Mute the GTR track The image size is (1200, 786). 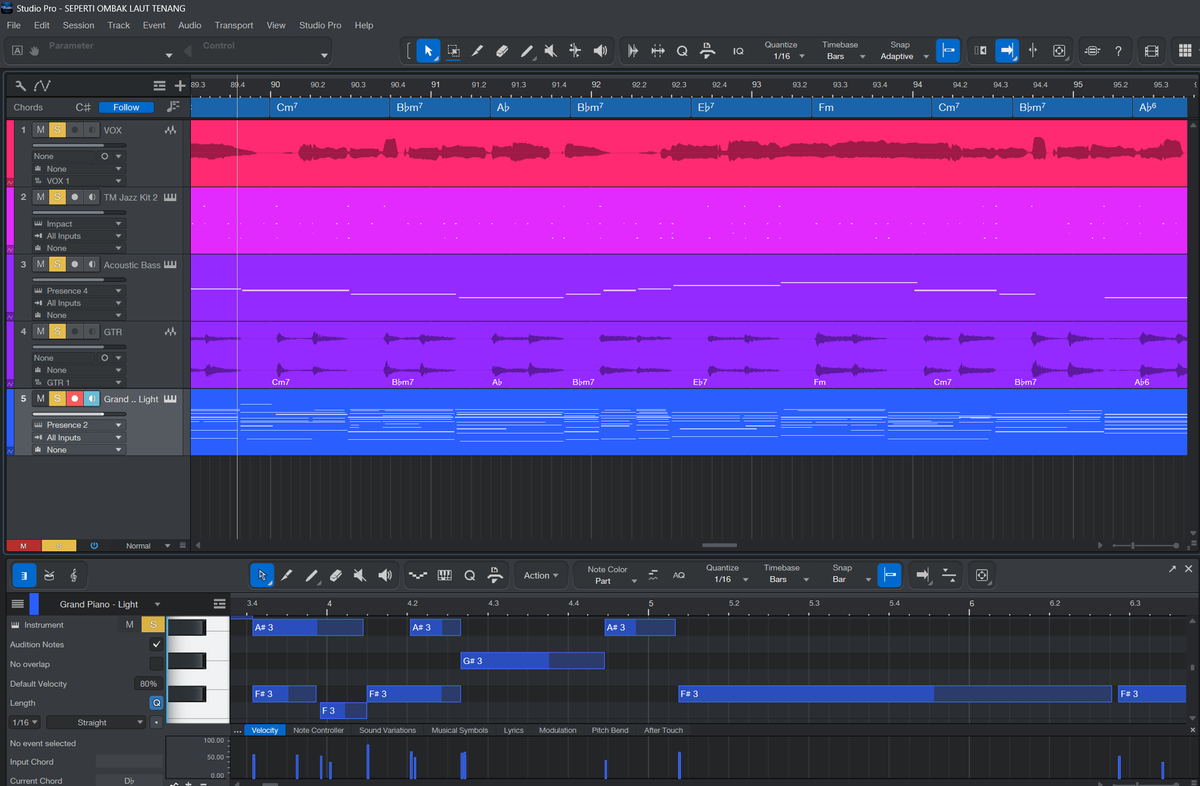[41, 331]
